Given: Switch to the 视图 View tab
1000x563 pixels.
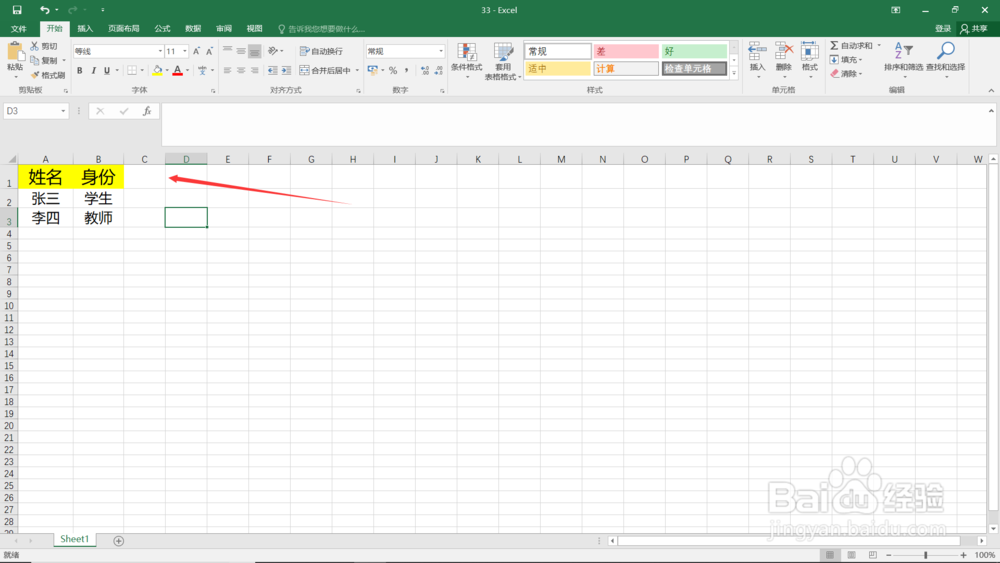Looking at the screenshot, I should pyautogui.click(x=254, y=29).
